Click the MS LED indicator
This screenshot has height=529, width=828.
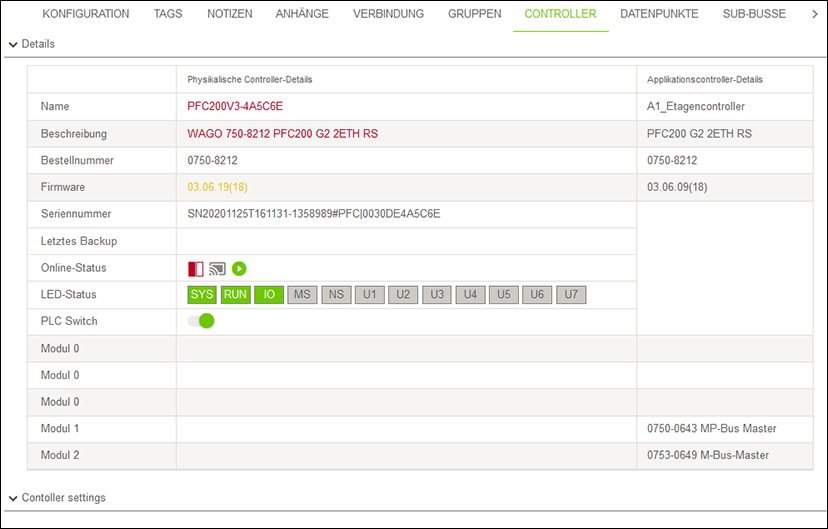pyautogui.click(x=302, y=295)
